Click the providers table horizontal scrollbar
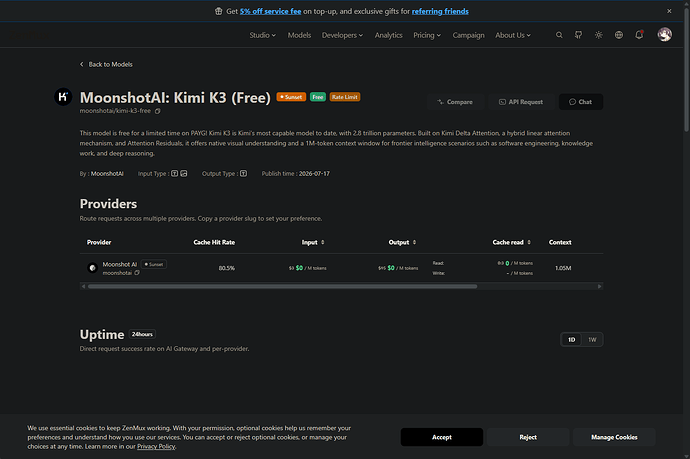 [283, 286]
